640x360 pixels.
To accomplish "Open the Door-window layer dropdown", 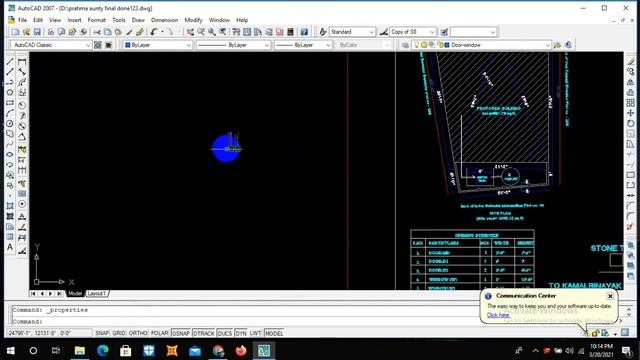I will tap(482, 45).
